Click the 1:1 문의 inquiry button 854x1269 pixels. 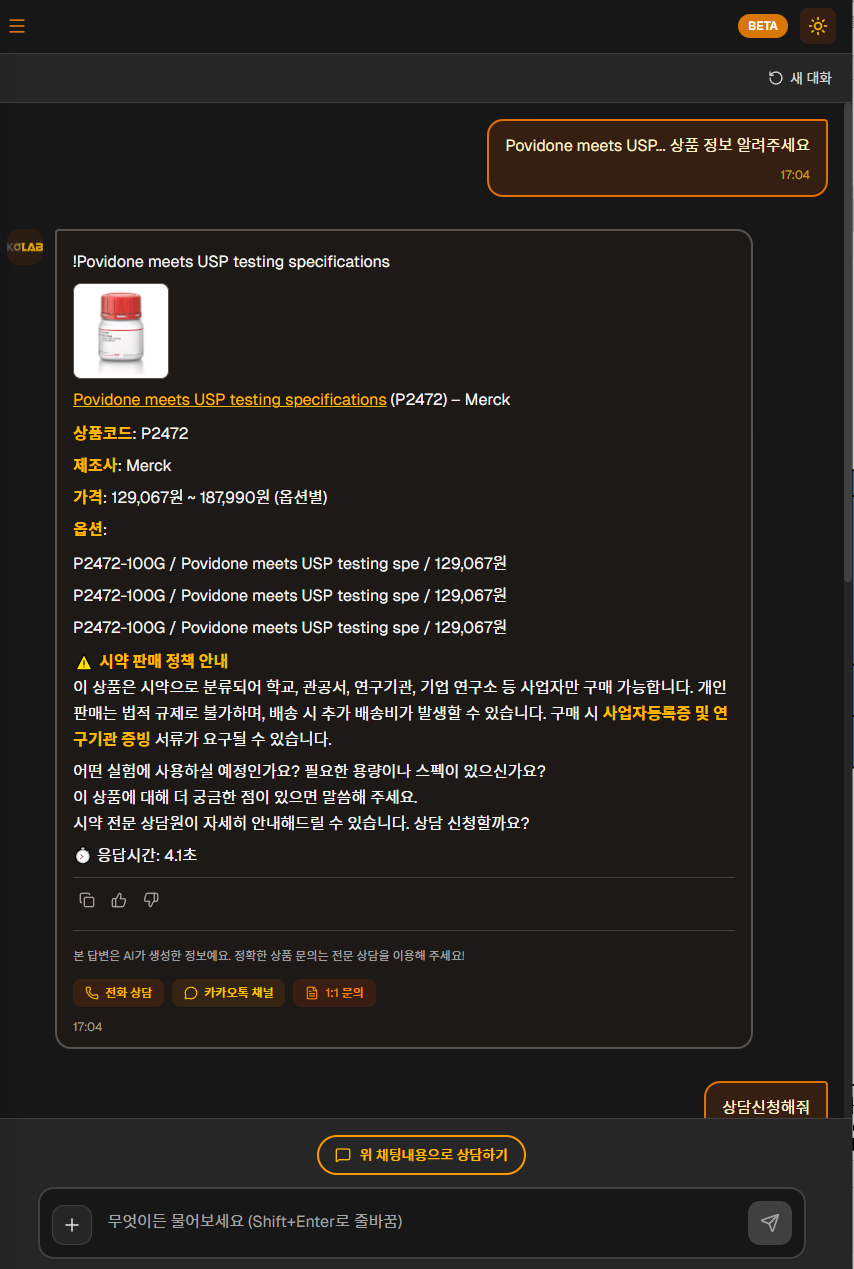(x=334, y=993)
